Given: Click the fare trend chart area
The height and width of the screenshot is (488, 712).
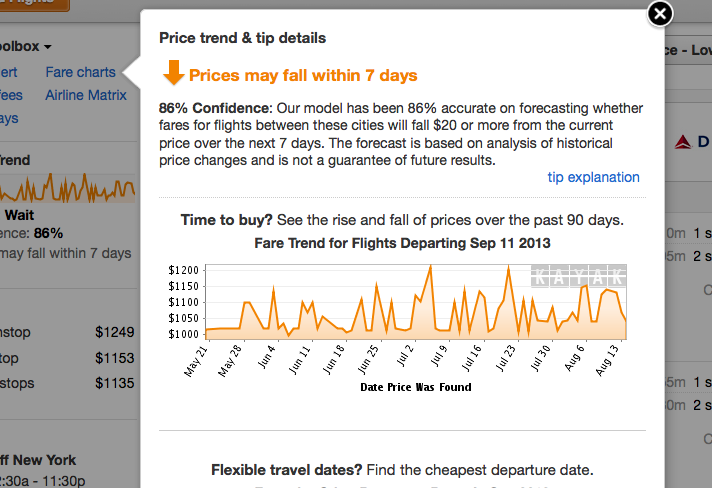Looking at the screenshot, I should coord(415,302).
